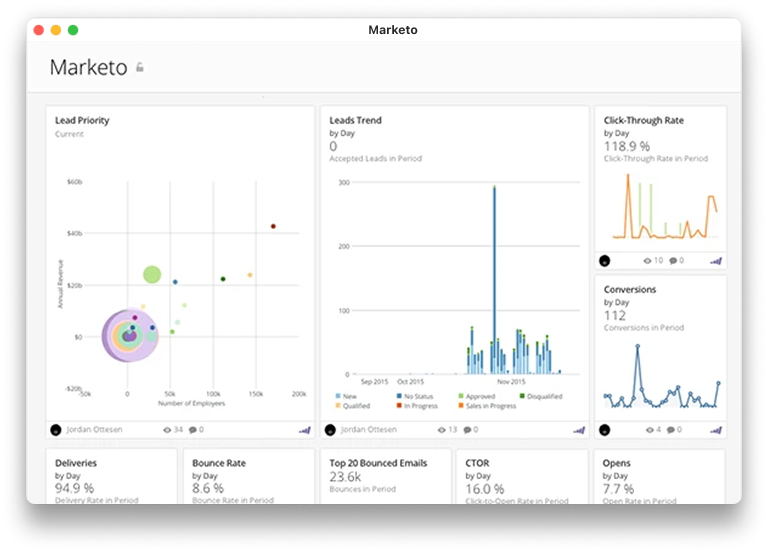Click the large light green bubble in scatter chart
The image size is (768, 552).
[x=152, y=274]
